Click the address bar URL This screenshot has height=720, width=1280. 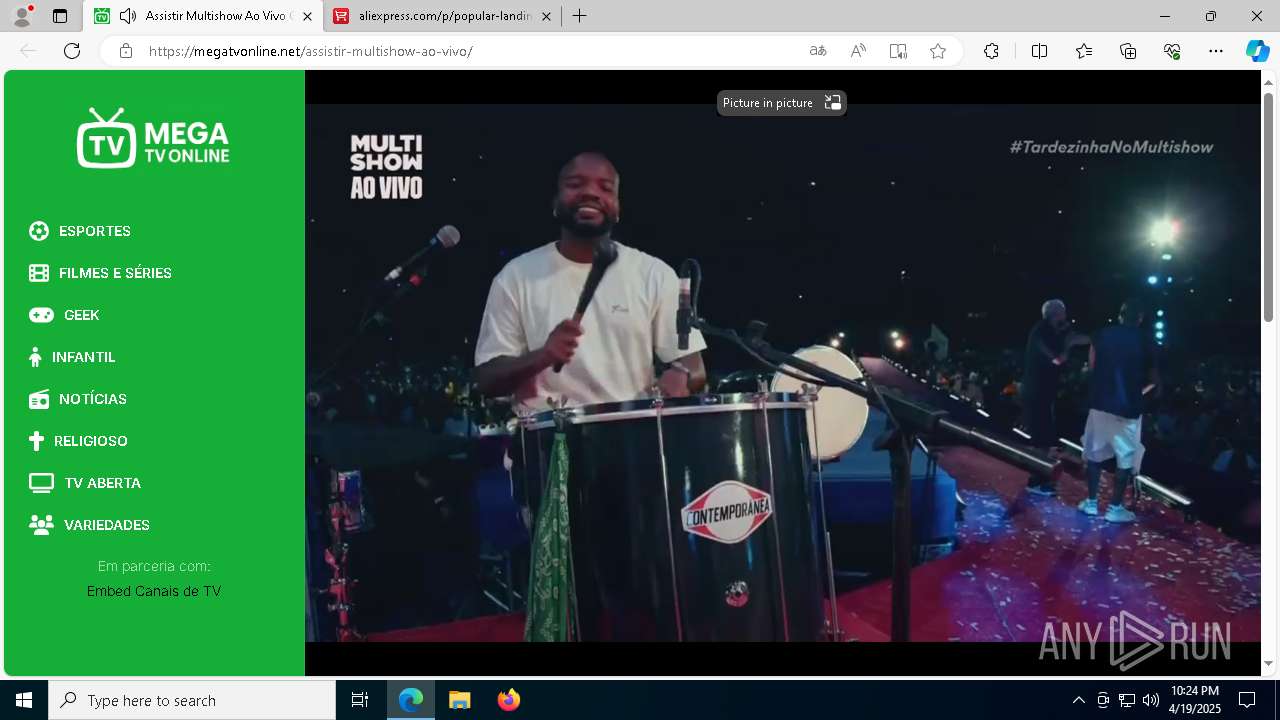click(311, 51)
